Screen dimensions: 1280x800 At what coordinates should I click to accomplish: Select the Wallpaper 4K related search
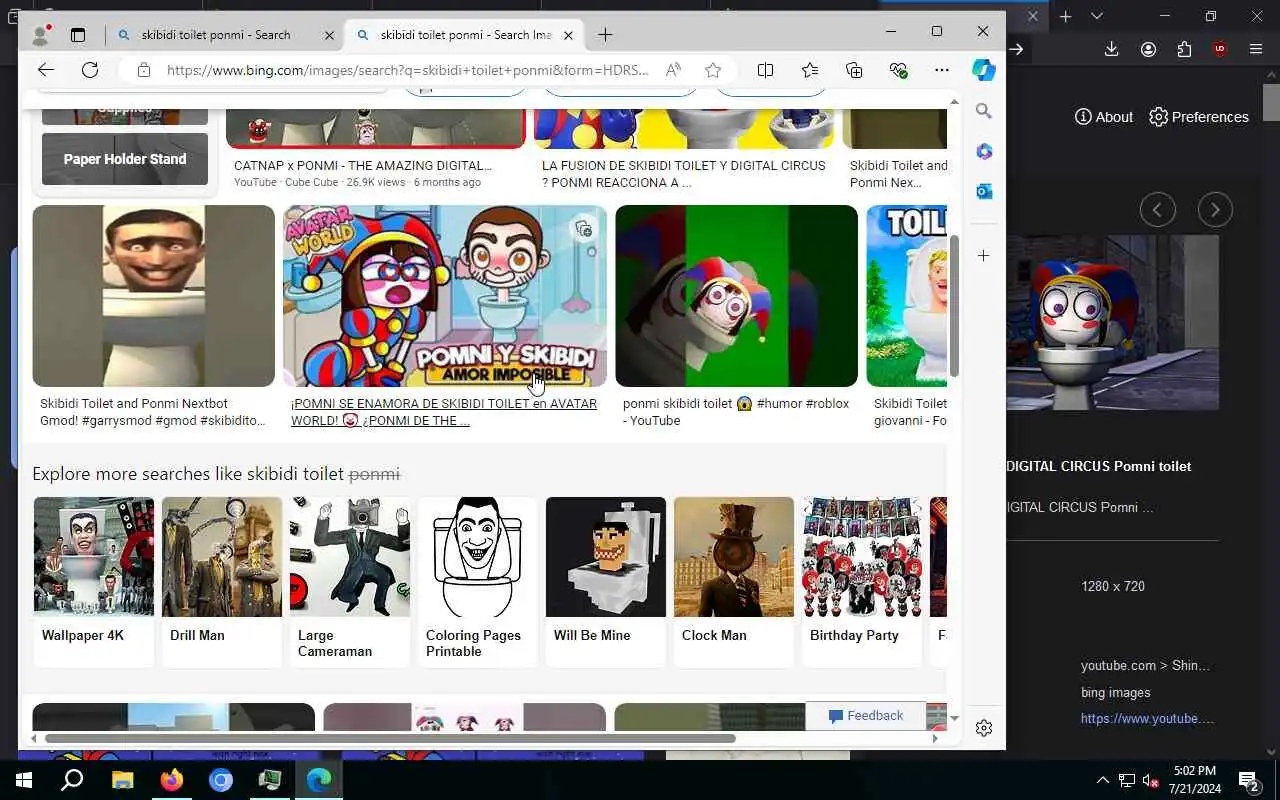(94, 582)
